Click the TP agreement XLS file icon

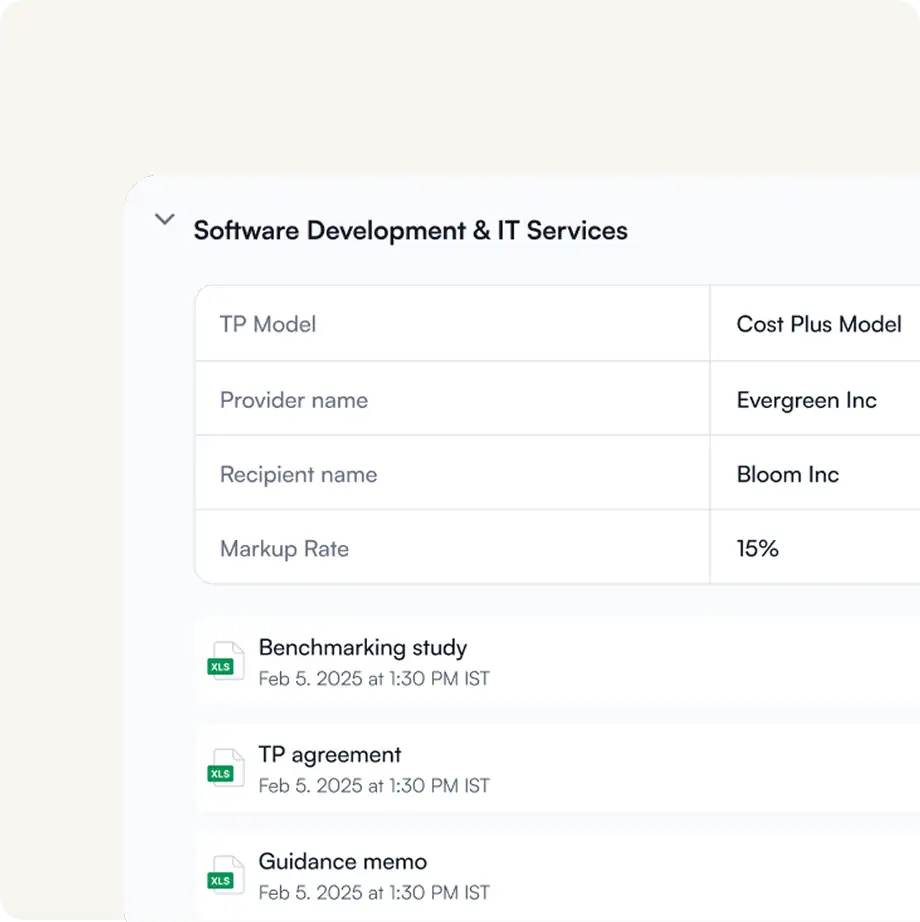pos(225,769)
